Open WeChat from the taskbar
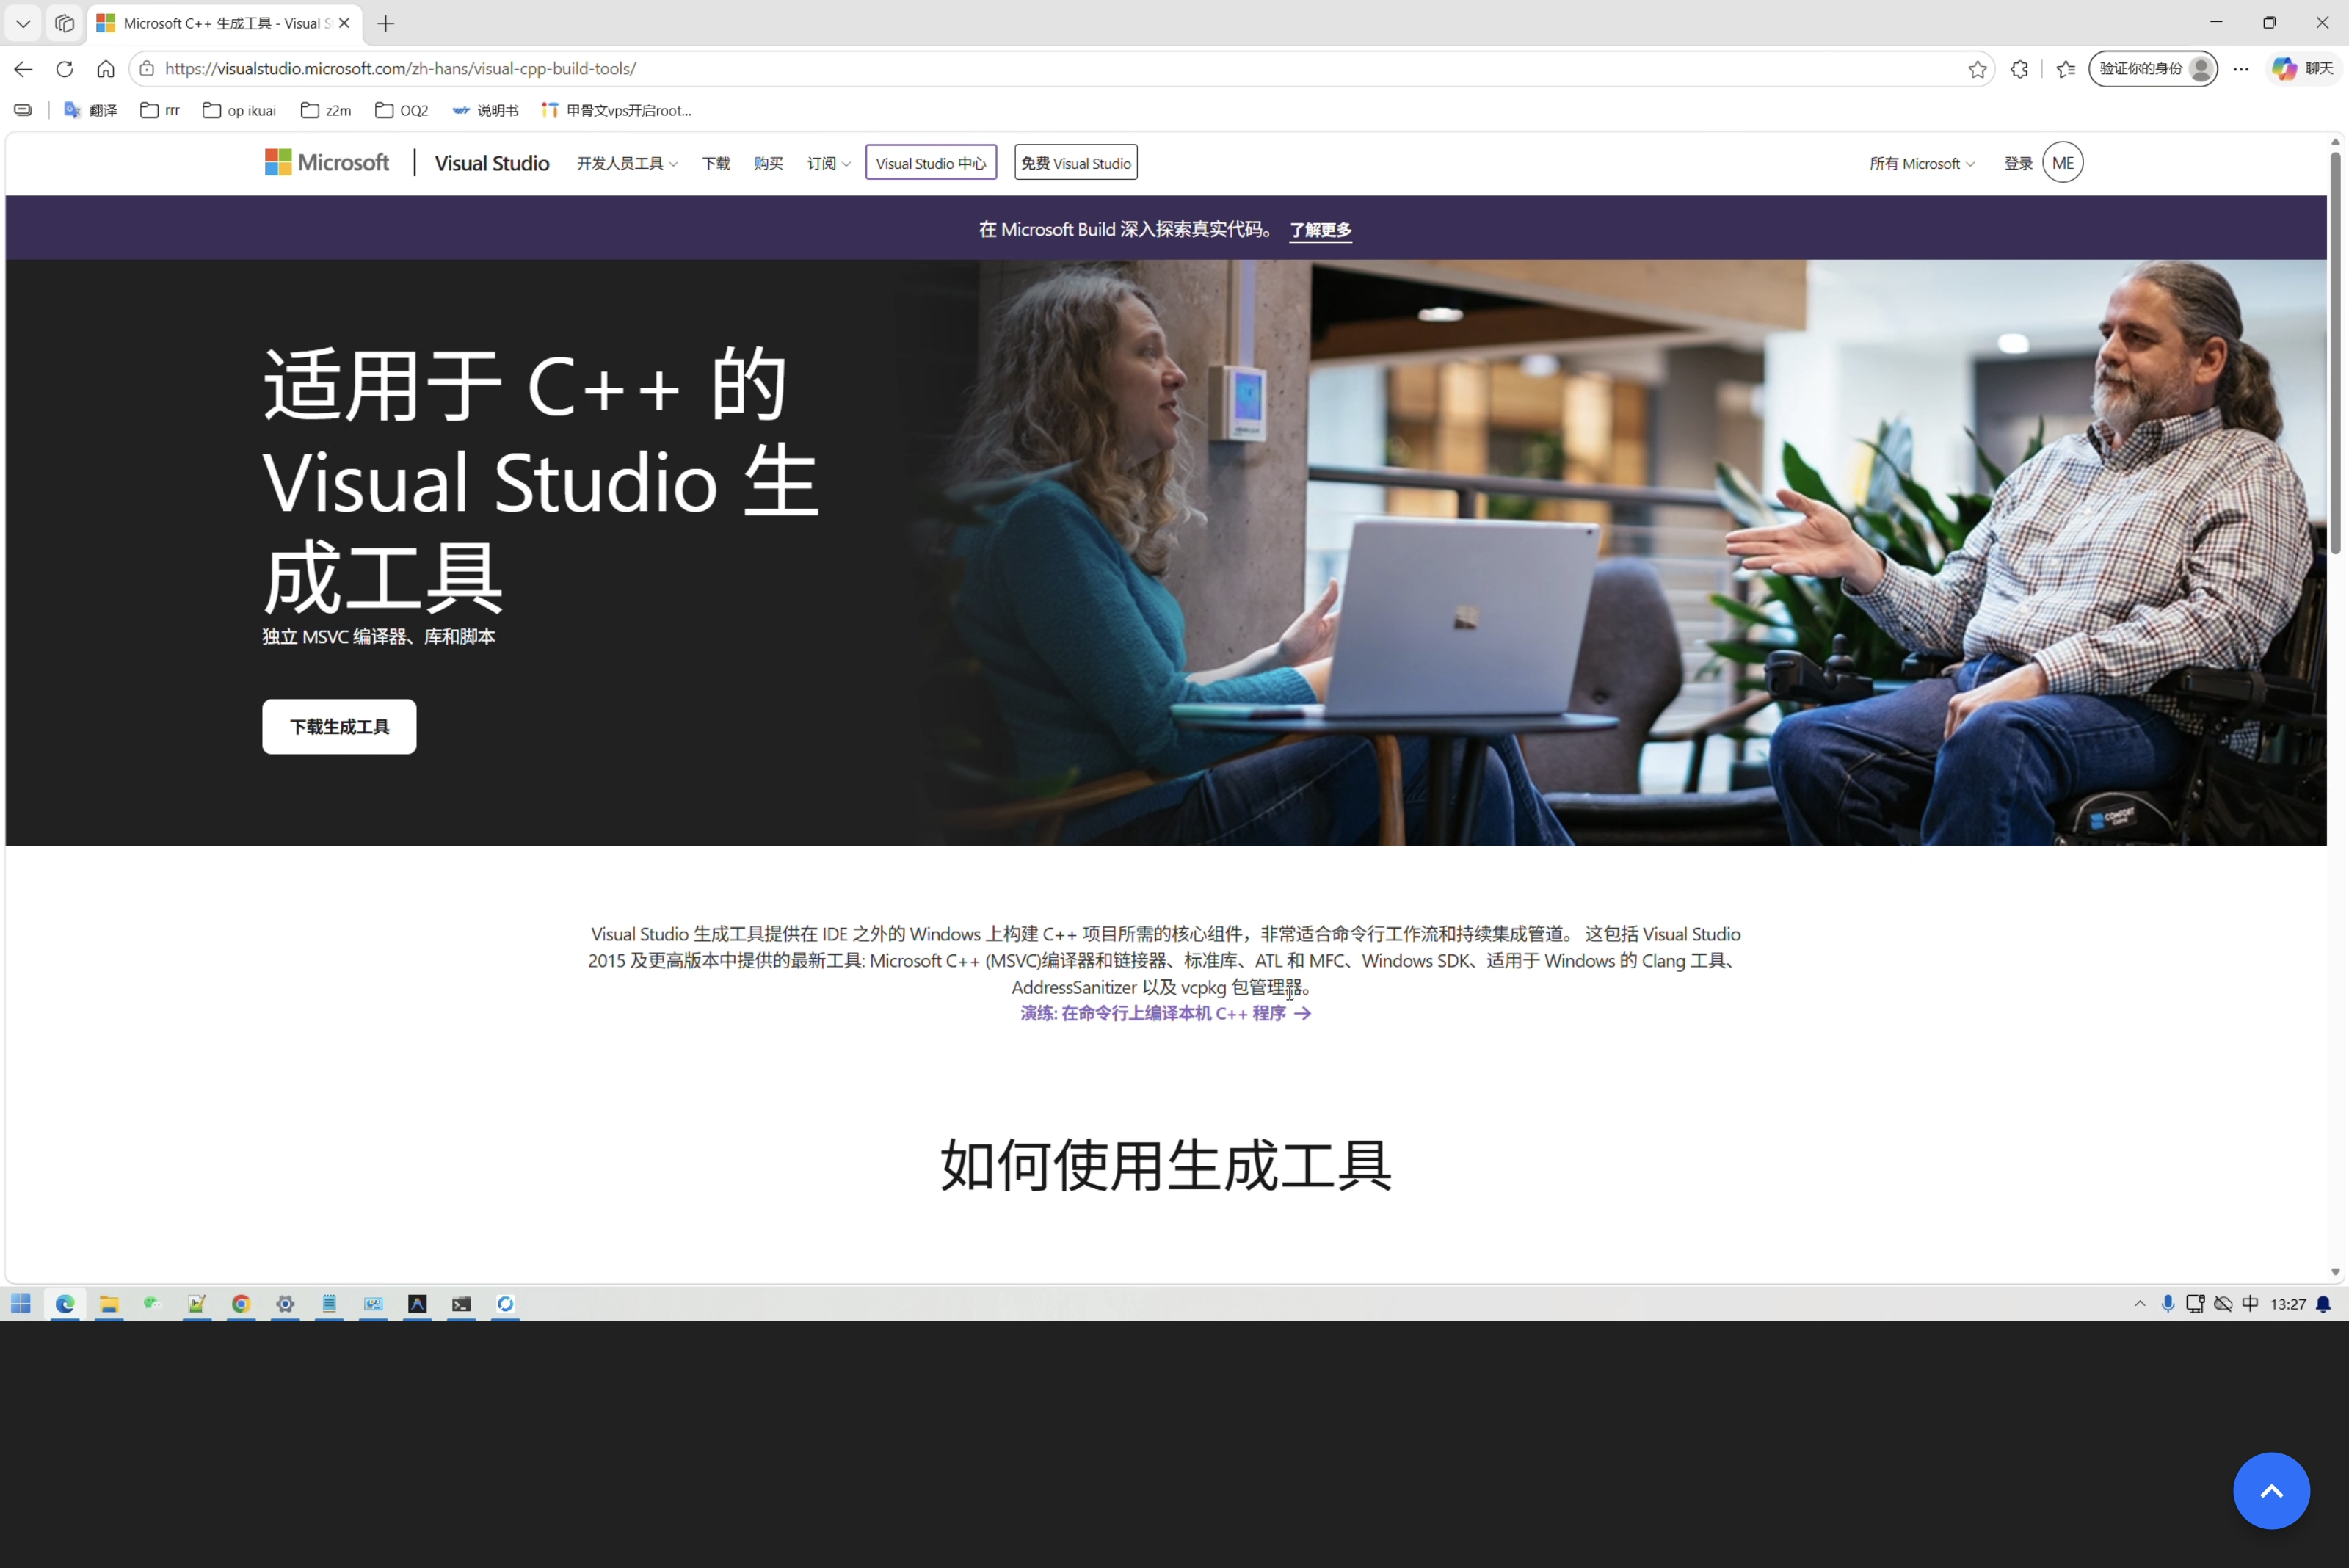Viewport: 2349px width, 1568px height. click(x=152, y=1303)
